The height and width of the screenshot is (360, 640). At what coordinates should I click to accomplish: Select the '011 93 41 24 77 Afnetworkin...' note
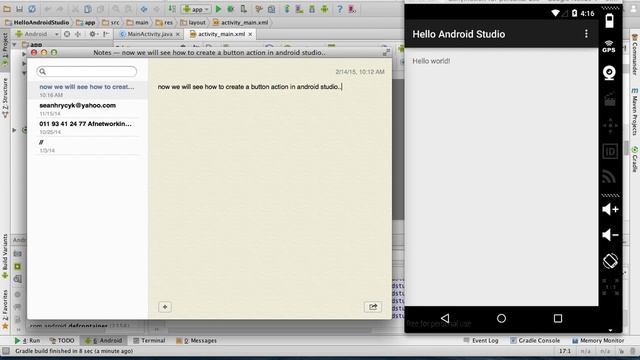[x=87, y=127]
